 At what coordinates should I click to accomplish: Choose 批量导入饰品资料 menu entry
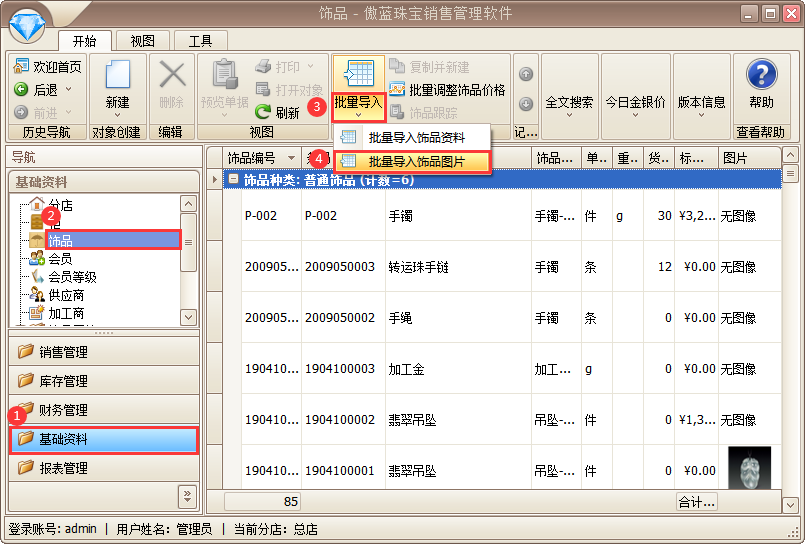(x=412, y=137)
